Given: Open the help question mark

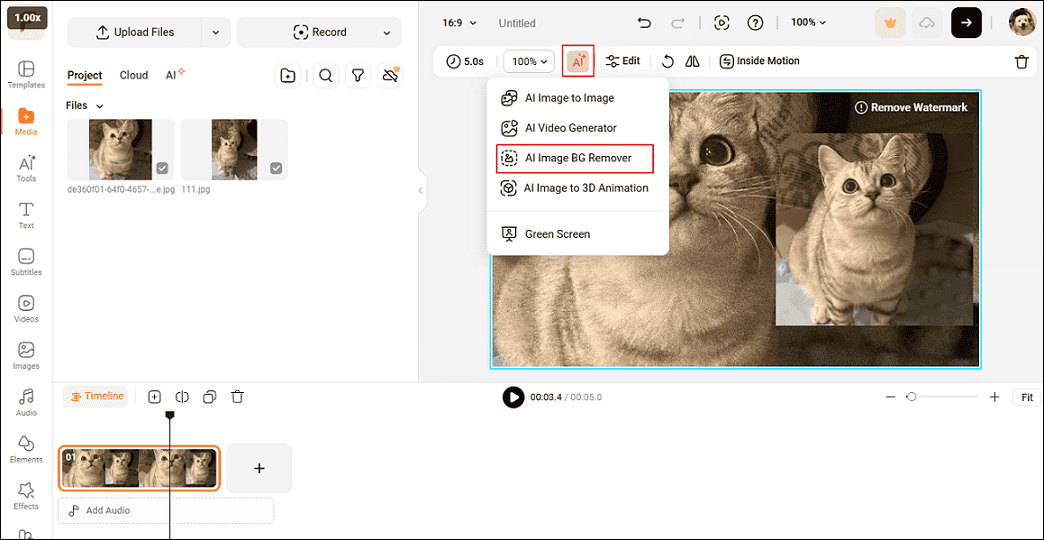Looking at the screenshot, I should point(755,23).
